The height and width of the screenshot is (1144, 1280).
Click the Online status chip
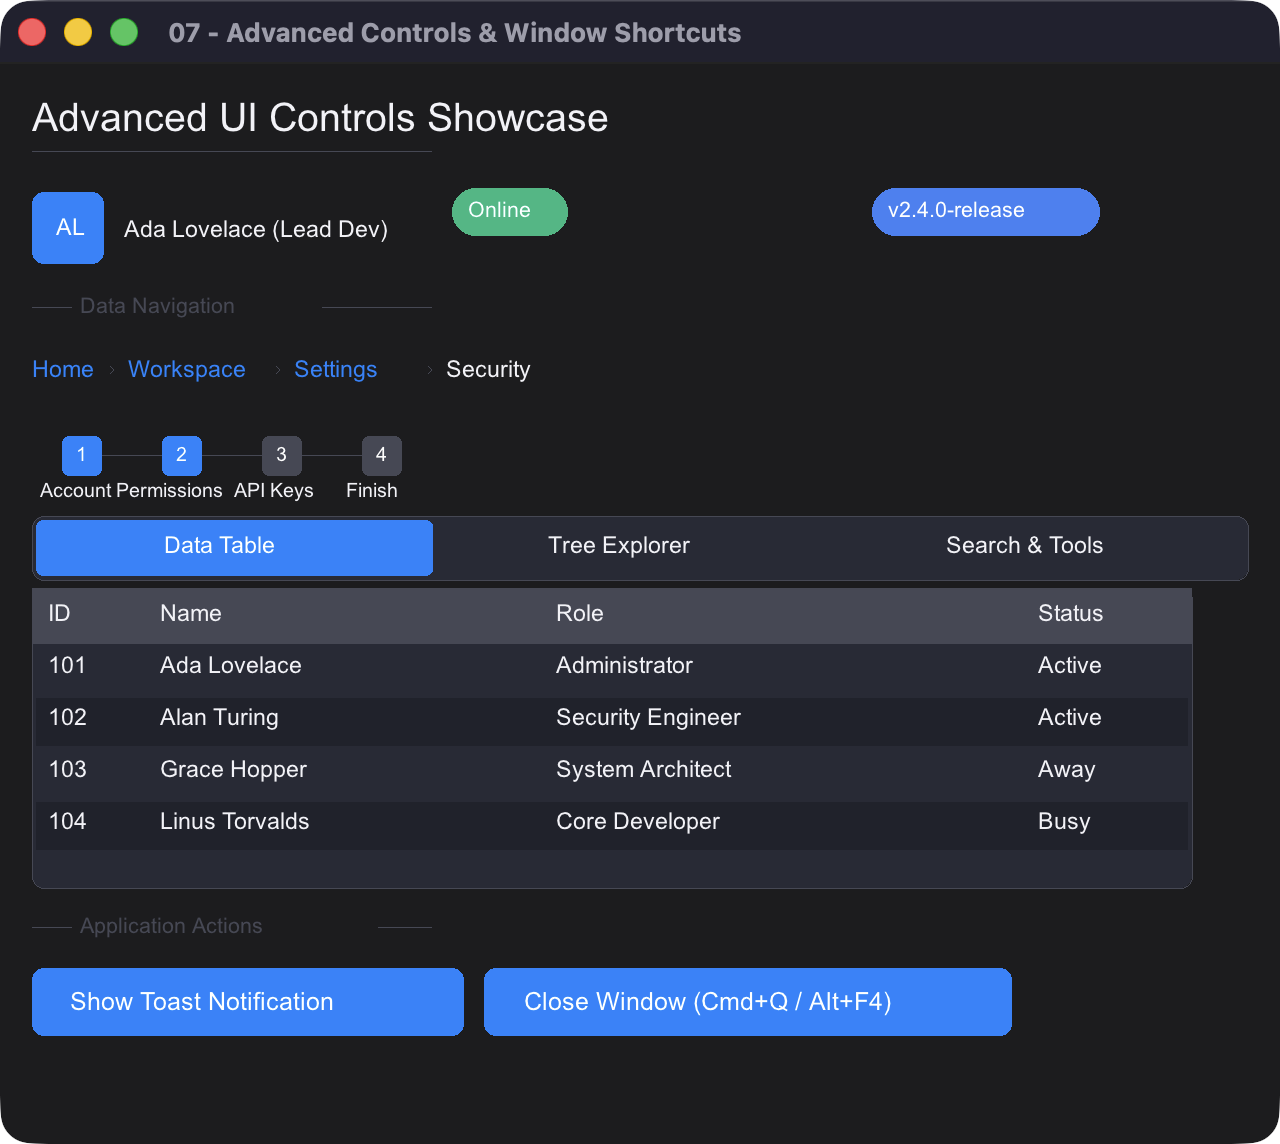click(x=510, y=212)
